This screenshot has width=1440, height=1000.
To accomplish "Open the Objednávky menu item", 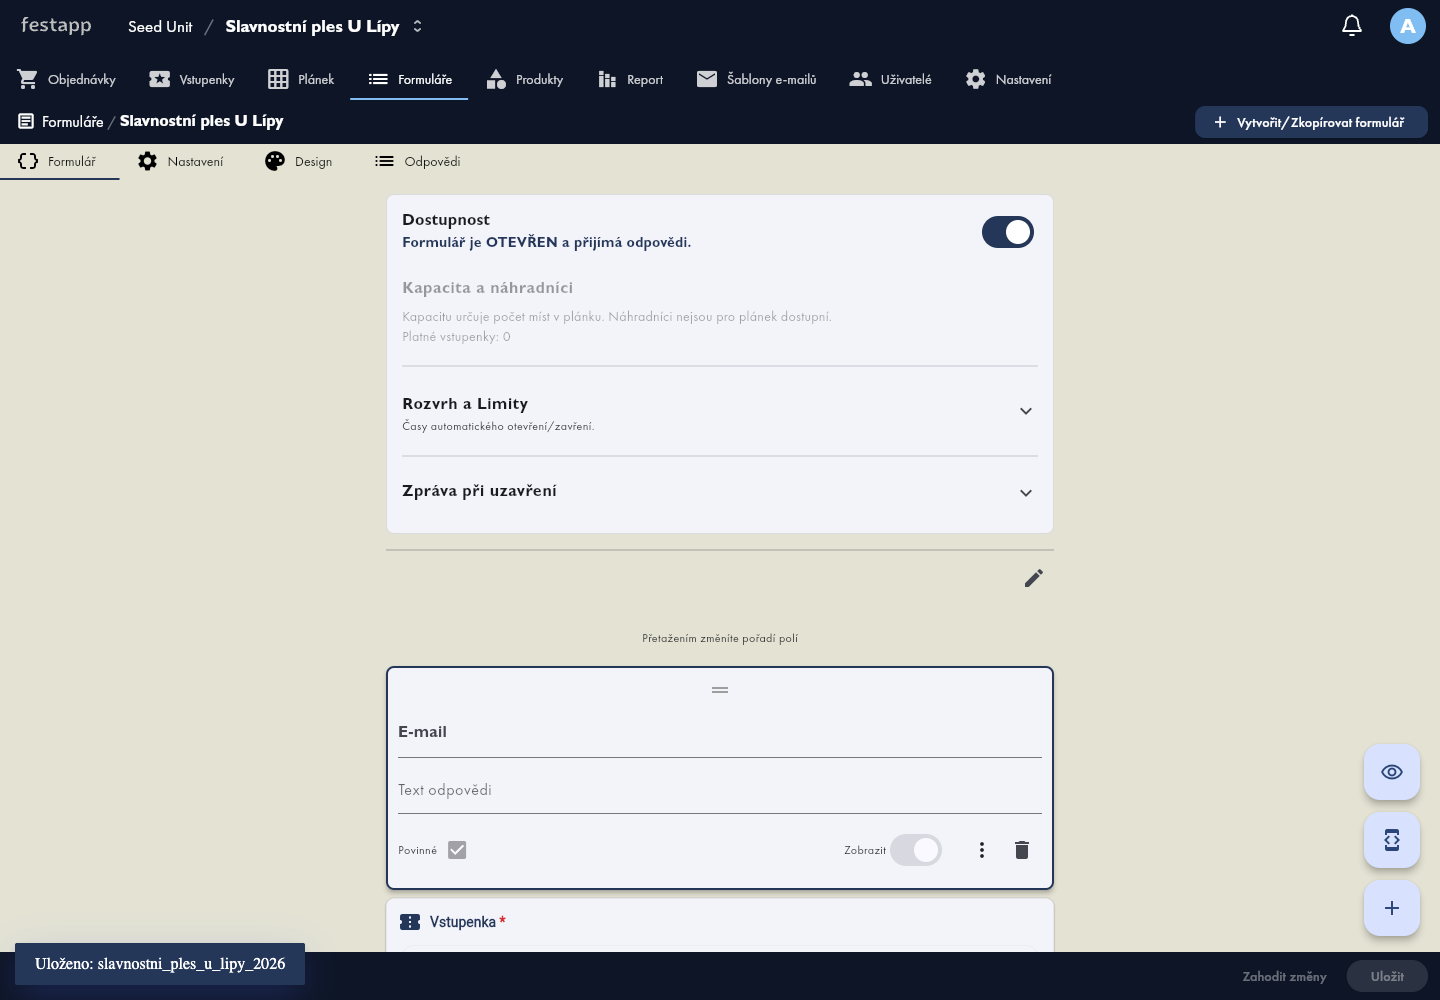I will (x=67, y=80).
